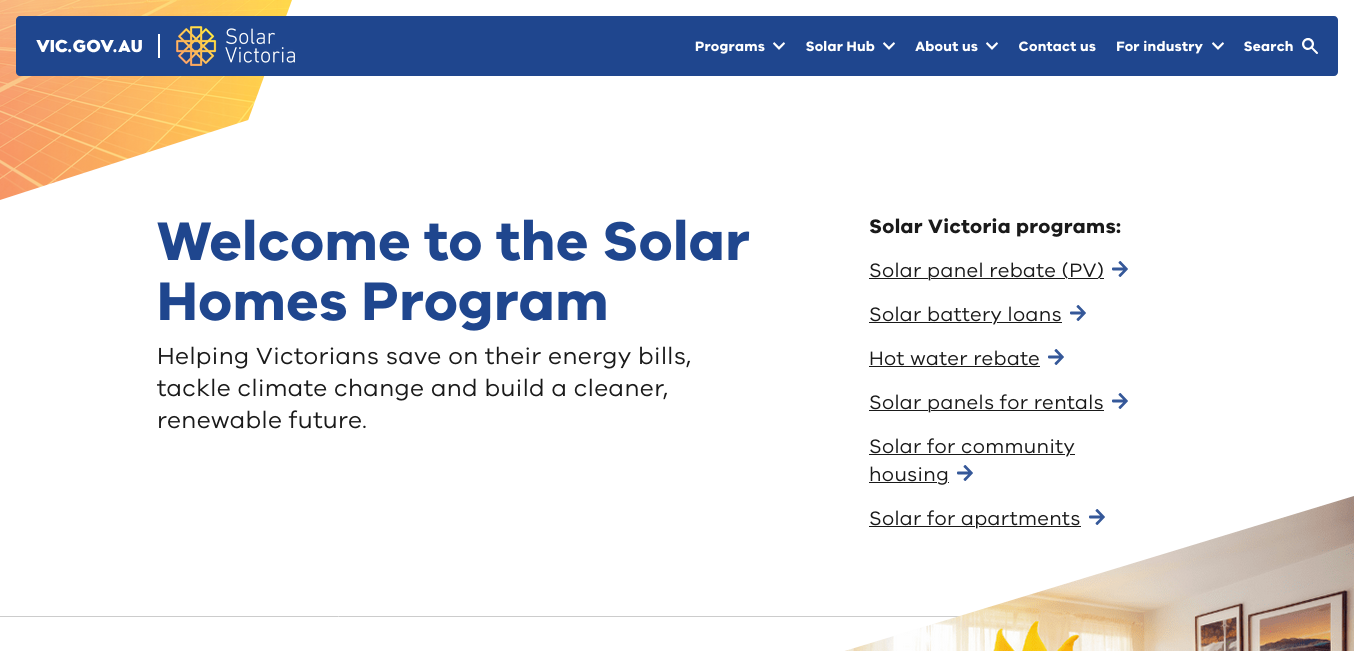Image resolution: width=1366 pixels, height=651 pixels.
Task: Open the Solar battery loans link
Action: pos(965,314)
